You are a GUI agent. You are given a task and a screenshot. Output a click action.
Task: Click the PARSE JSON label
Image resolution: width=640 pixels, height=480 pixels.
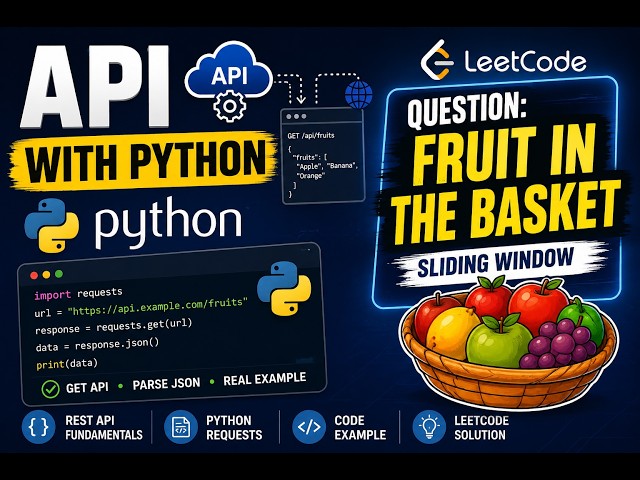(x=167, y=384)
